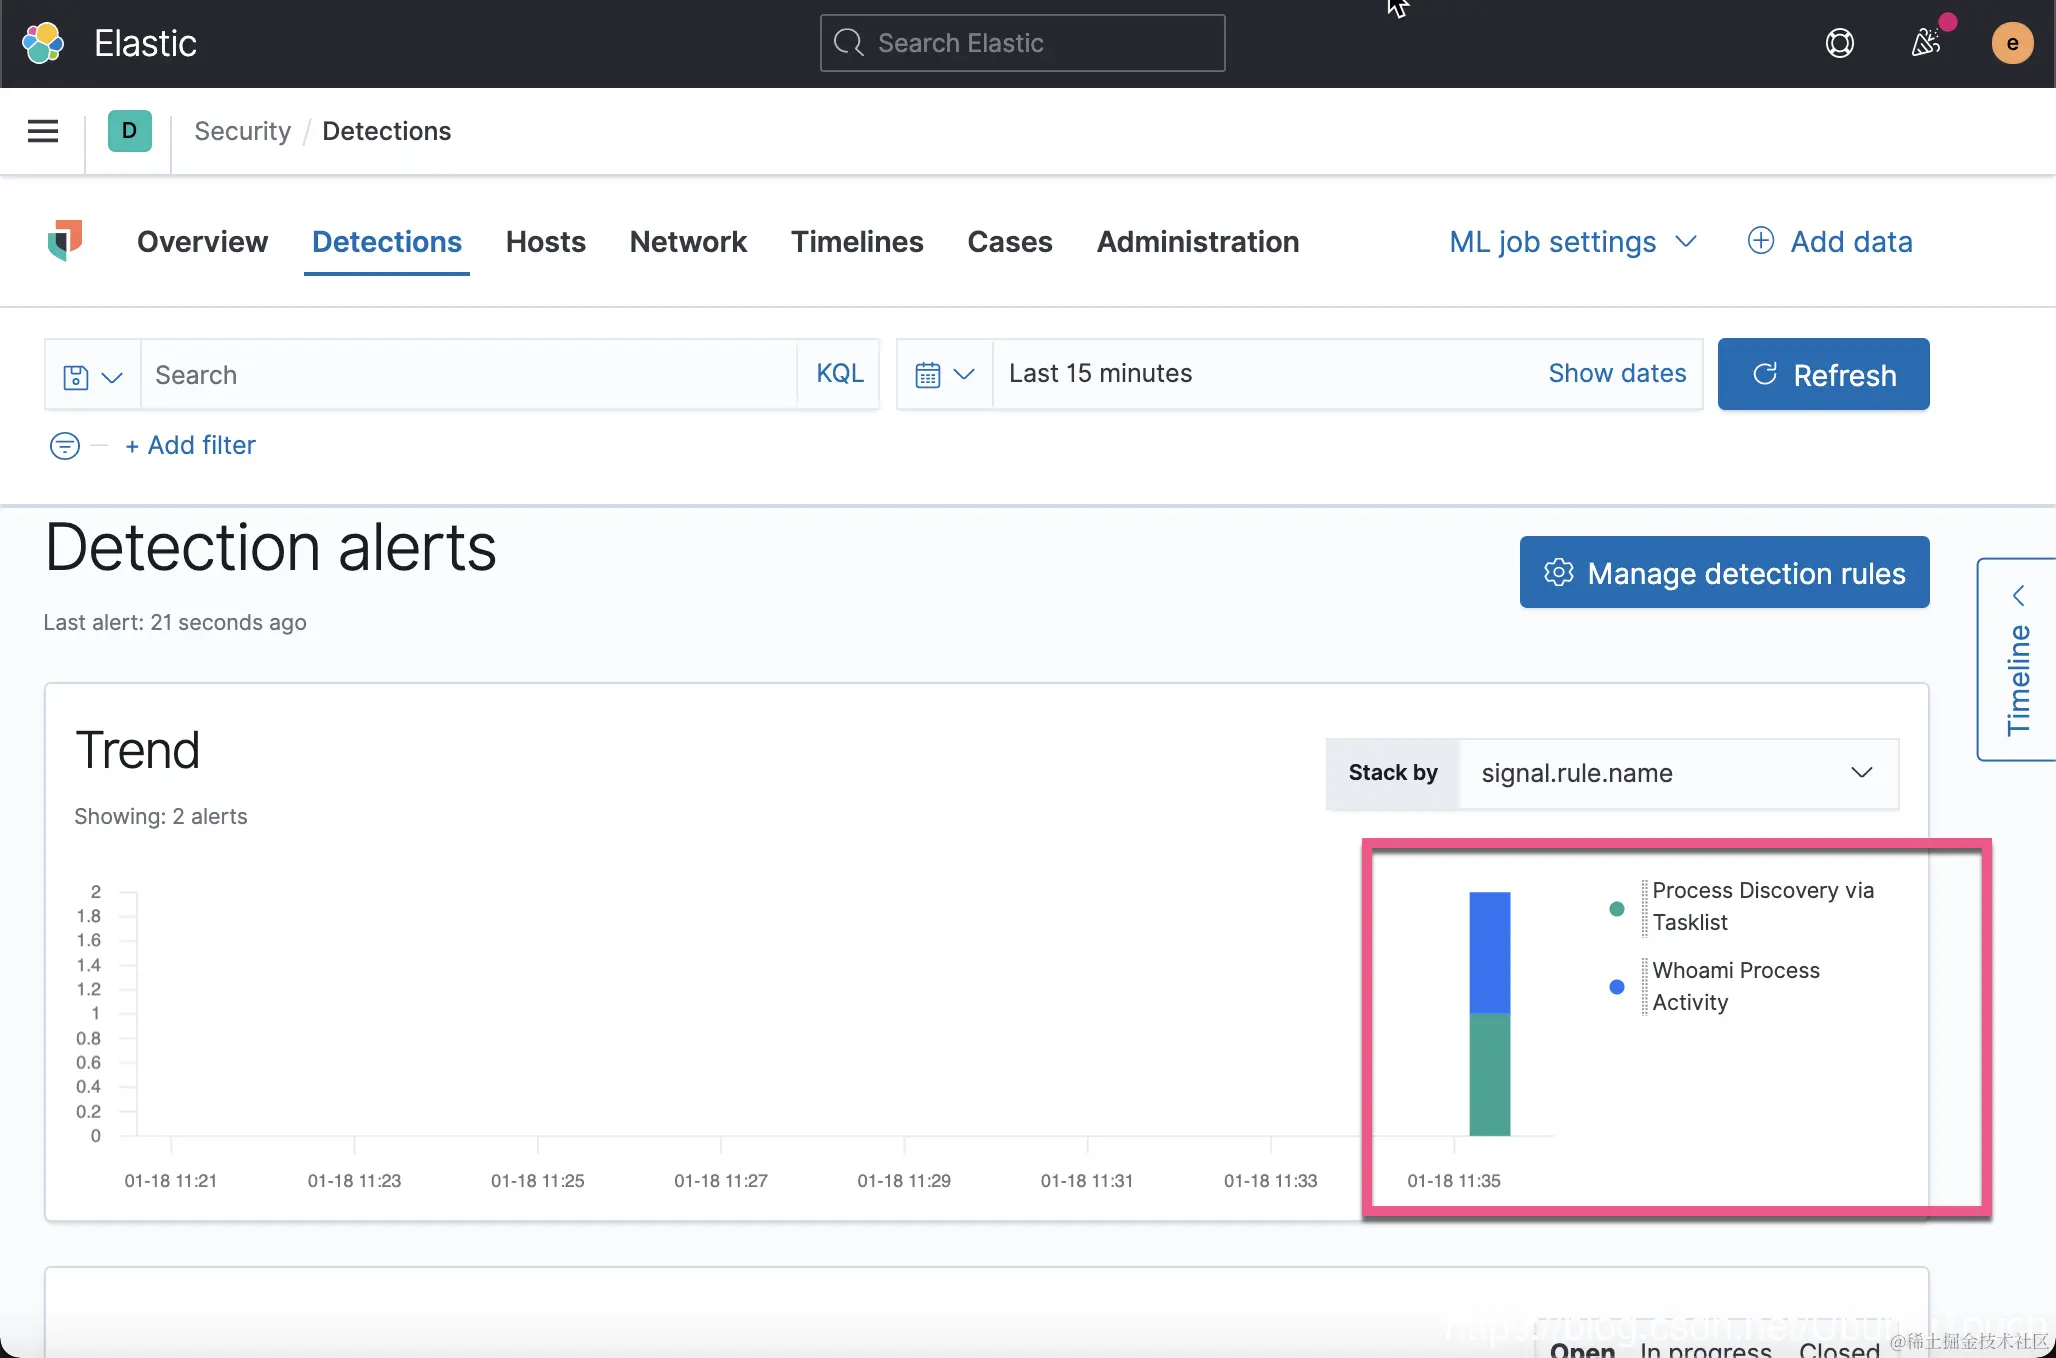This screenshot has width=2056, height=1358.
Task: Click the Search Elastic input field
Action: pos(1022,43)
